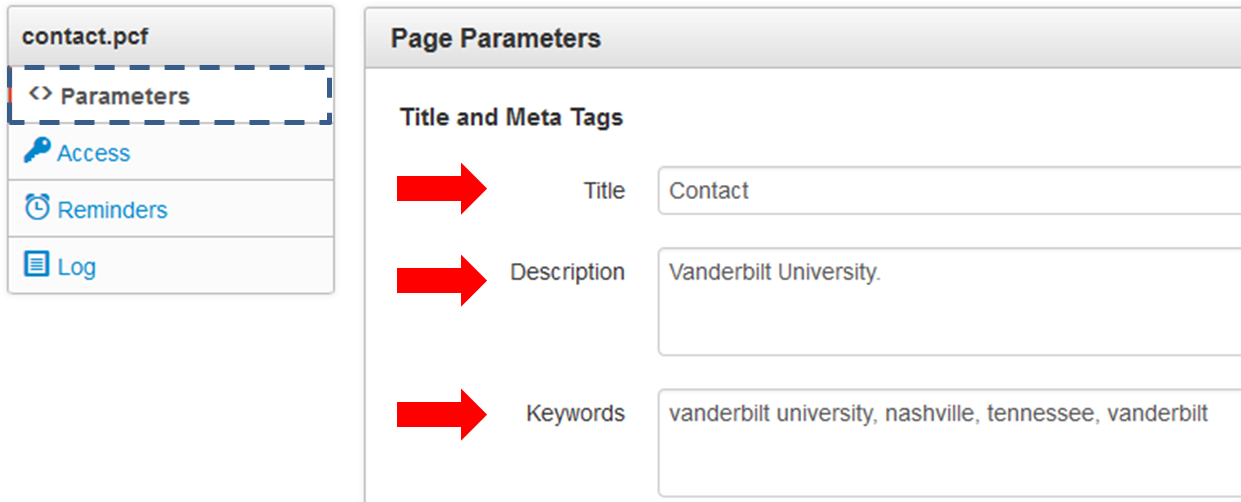Select the Parameters menu item

[x=124, y=96]
